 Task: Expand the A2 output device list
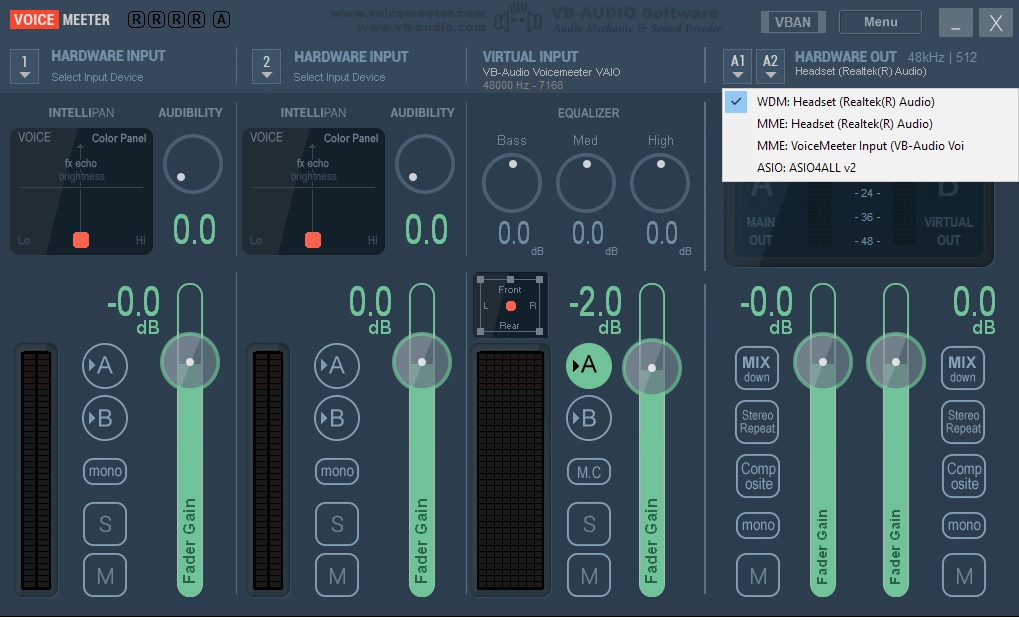770,66
